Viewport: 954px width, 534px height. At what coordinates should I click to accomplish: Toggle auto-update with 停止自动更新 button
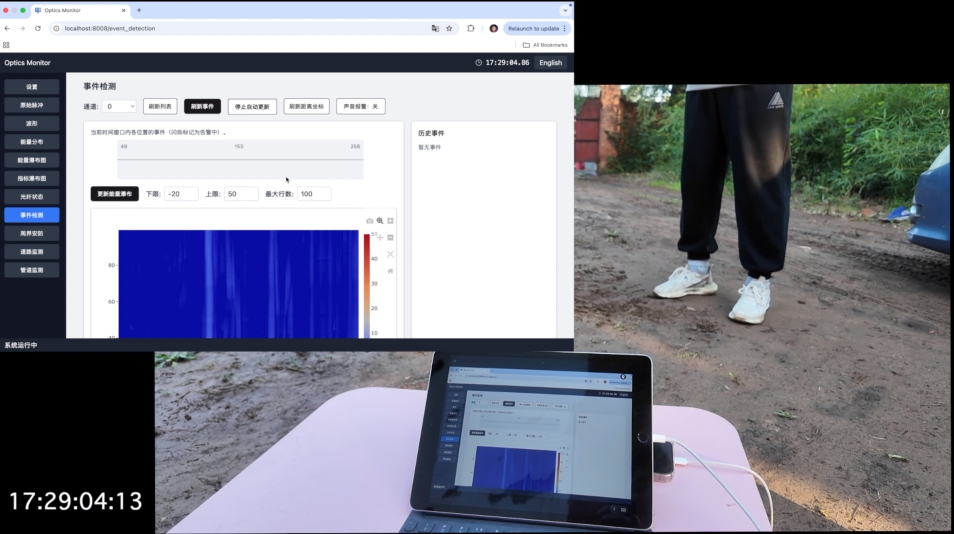coord(252,106)
